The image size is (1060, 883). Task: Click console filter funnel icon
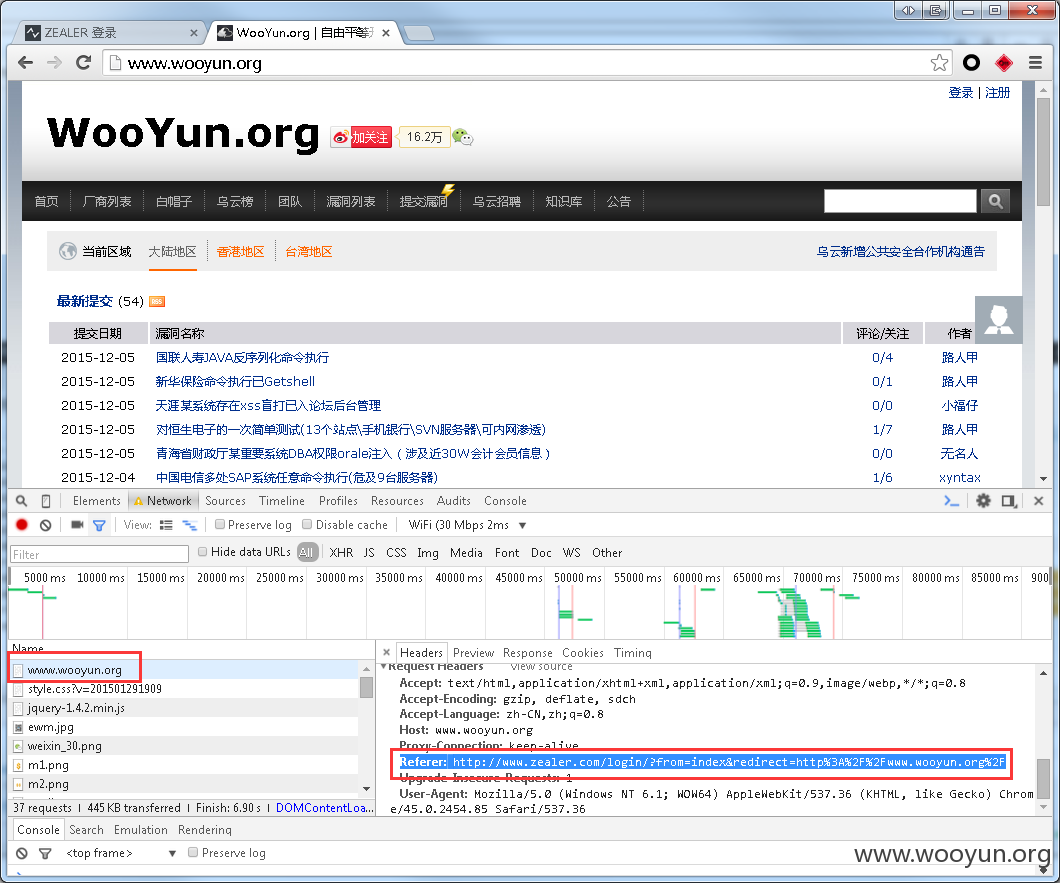(45, 853)
